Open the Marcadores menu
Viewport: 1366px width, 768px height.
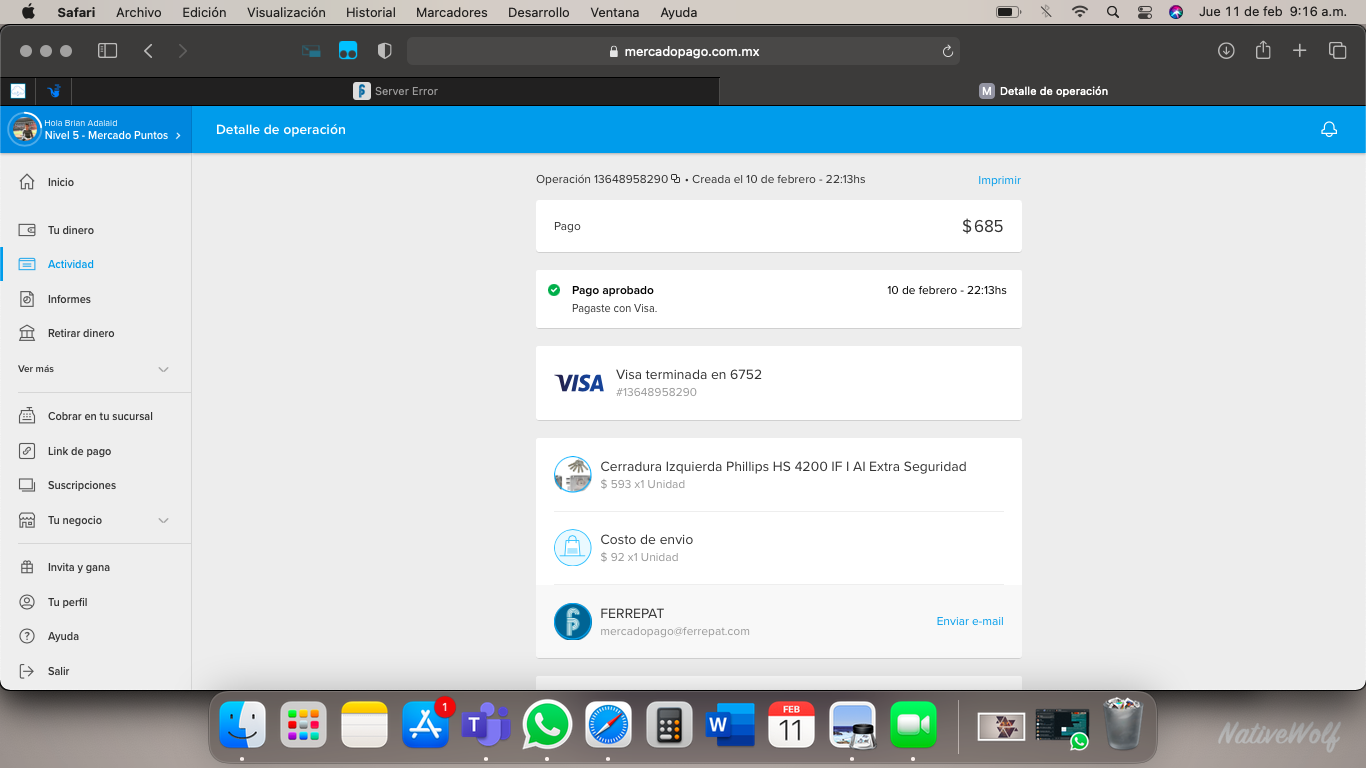[452, 12]
